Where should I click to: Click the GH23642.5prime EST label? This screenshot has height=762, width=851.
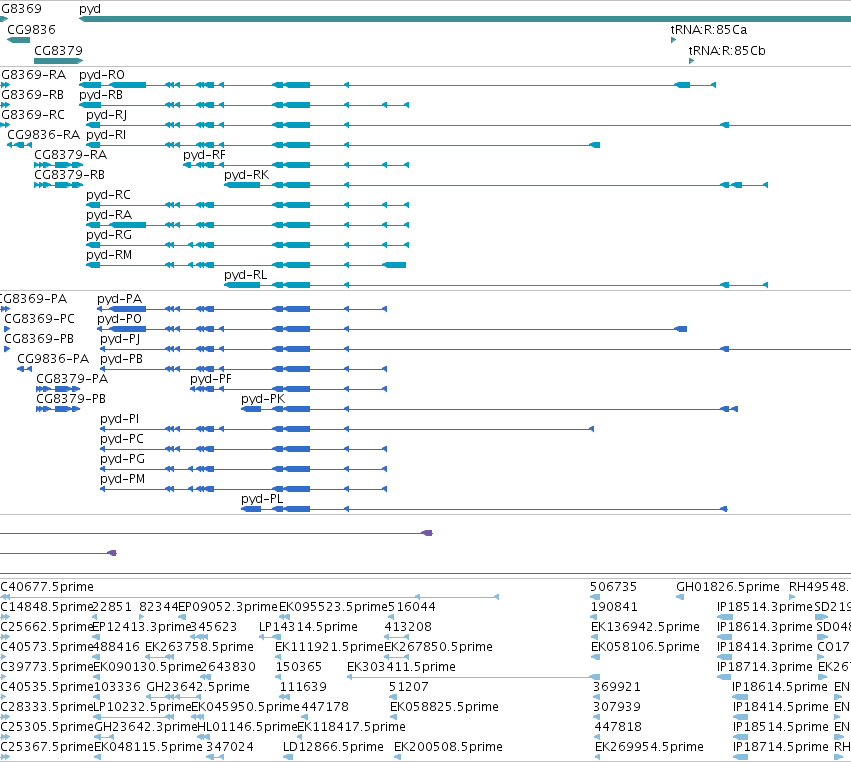pyautogui.click(x=198, y=688)
